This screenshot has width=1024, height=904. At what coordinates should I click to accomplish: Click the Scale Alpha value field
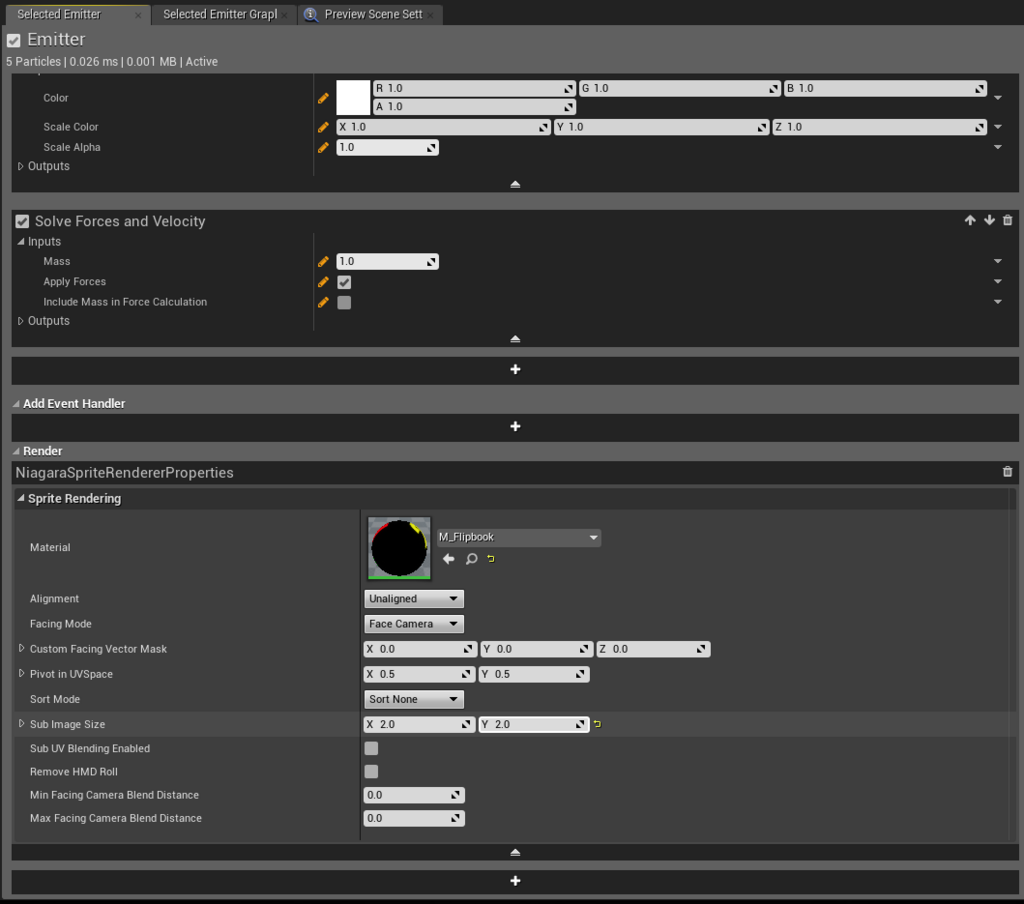coord(387,148)
